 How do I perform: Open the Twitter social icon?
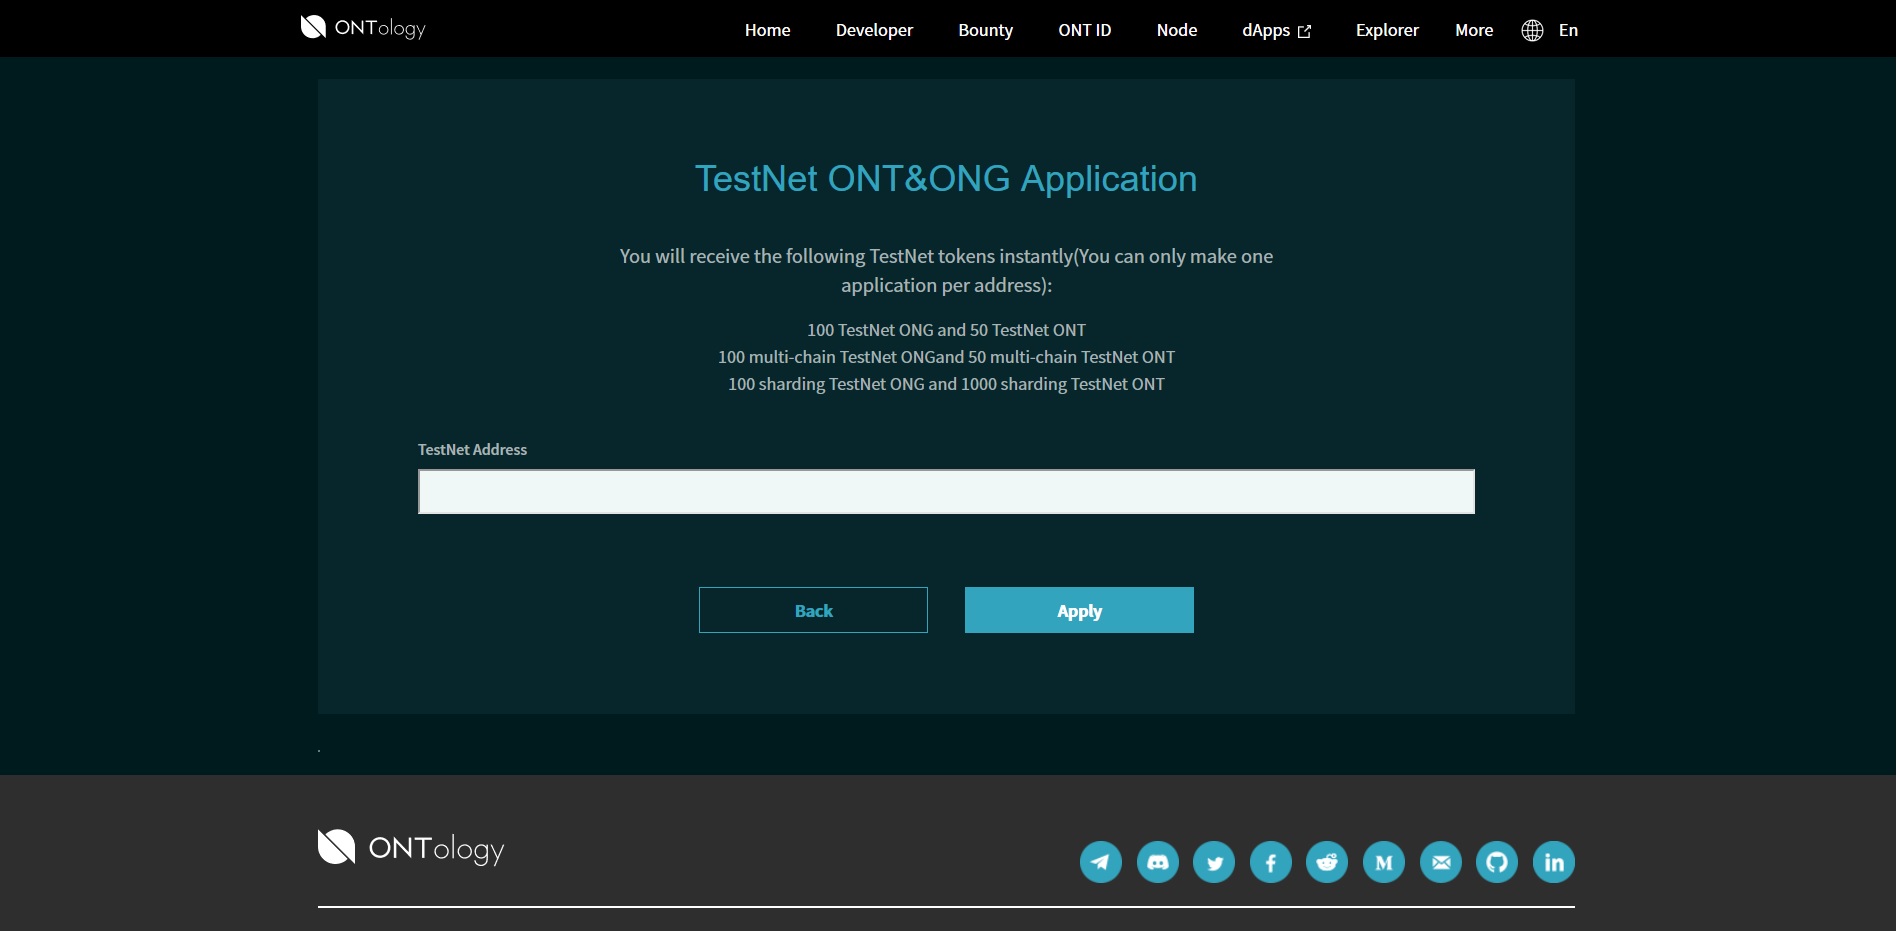pos(1214,862)
